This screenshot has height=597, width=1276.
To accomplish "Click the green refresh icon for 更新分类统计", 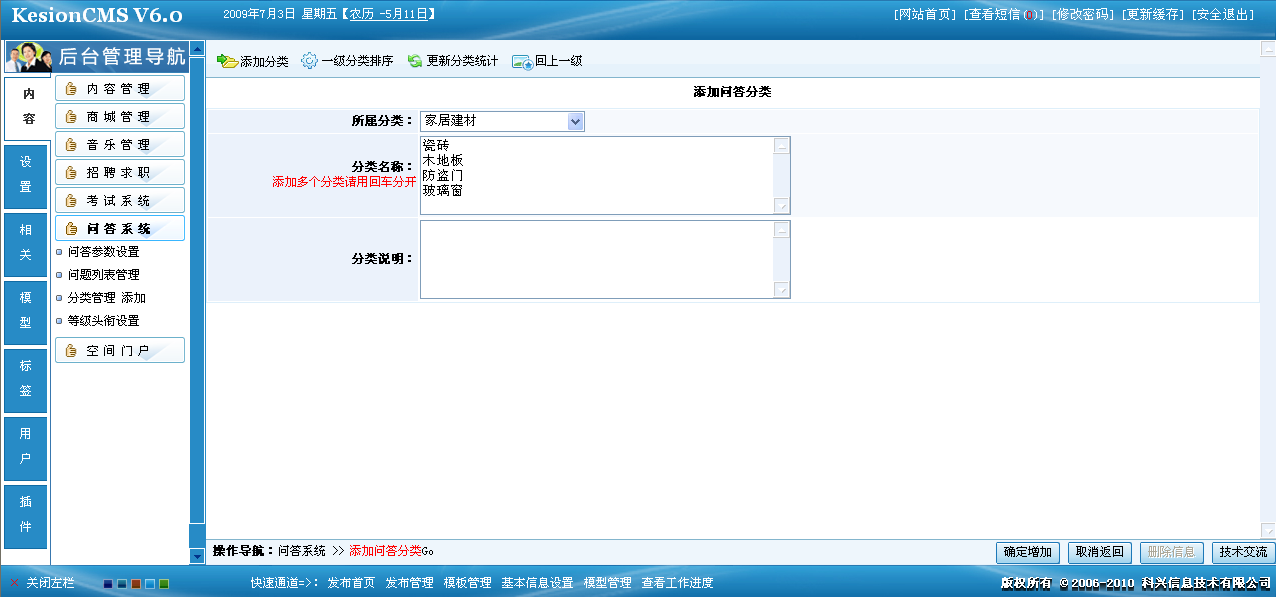I will tap(415, 61).
